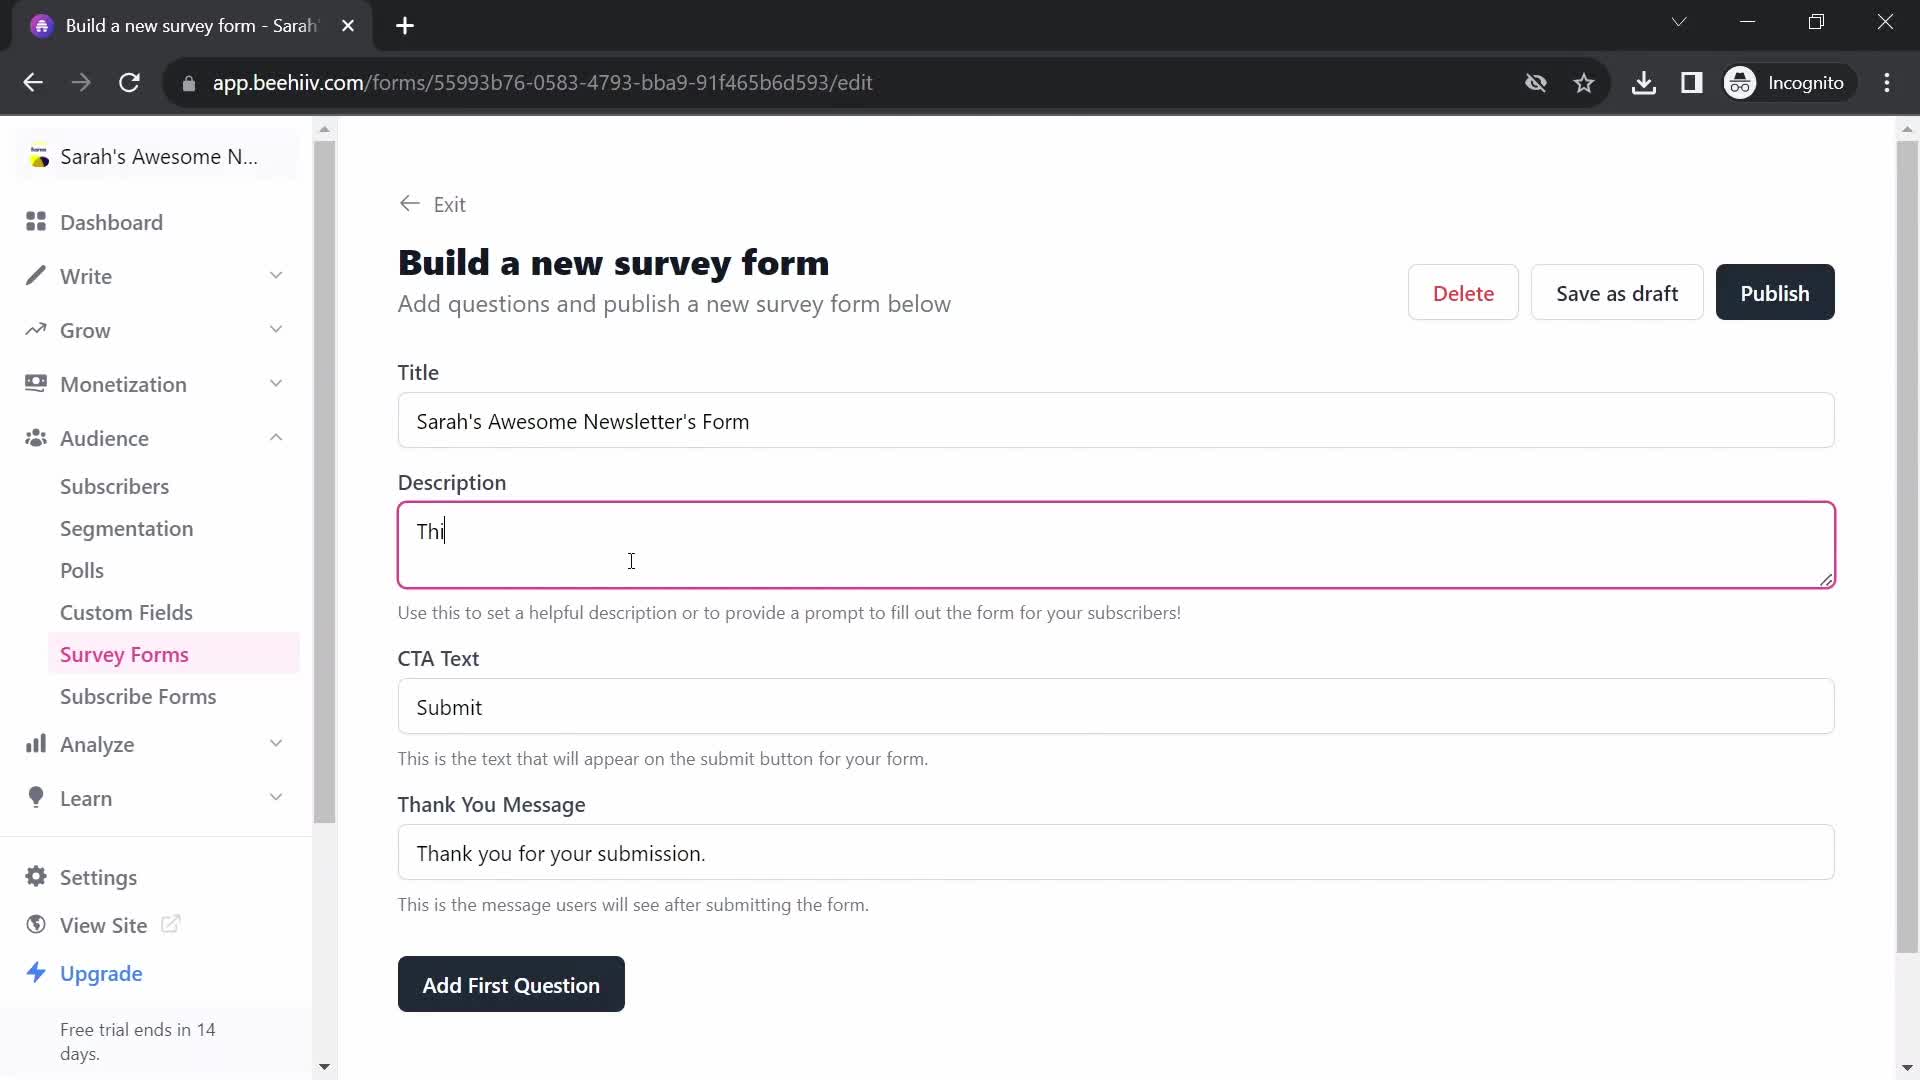This screenshot has width=1920, height=1080.
Task: Click the Analyze section icon
Action: [x=34, y=744]
